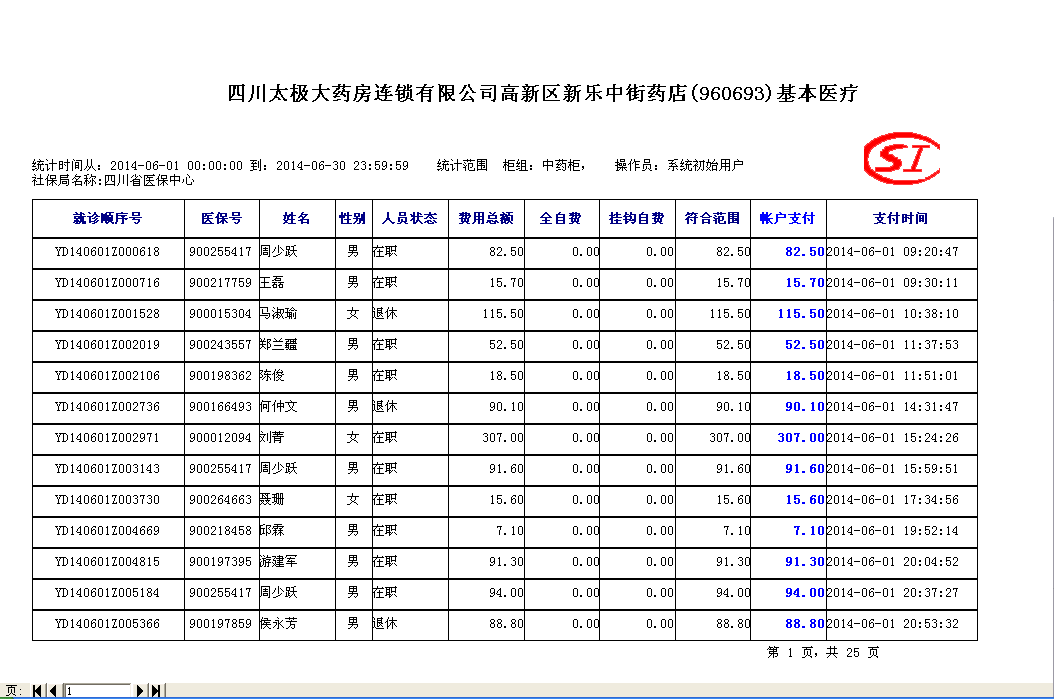Image resolution: width=1054 pixels, height=699 pixels.
Task: Select the name 邱霖
Action: (x=272, y=530)
